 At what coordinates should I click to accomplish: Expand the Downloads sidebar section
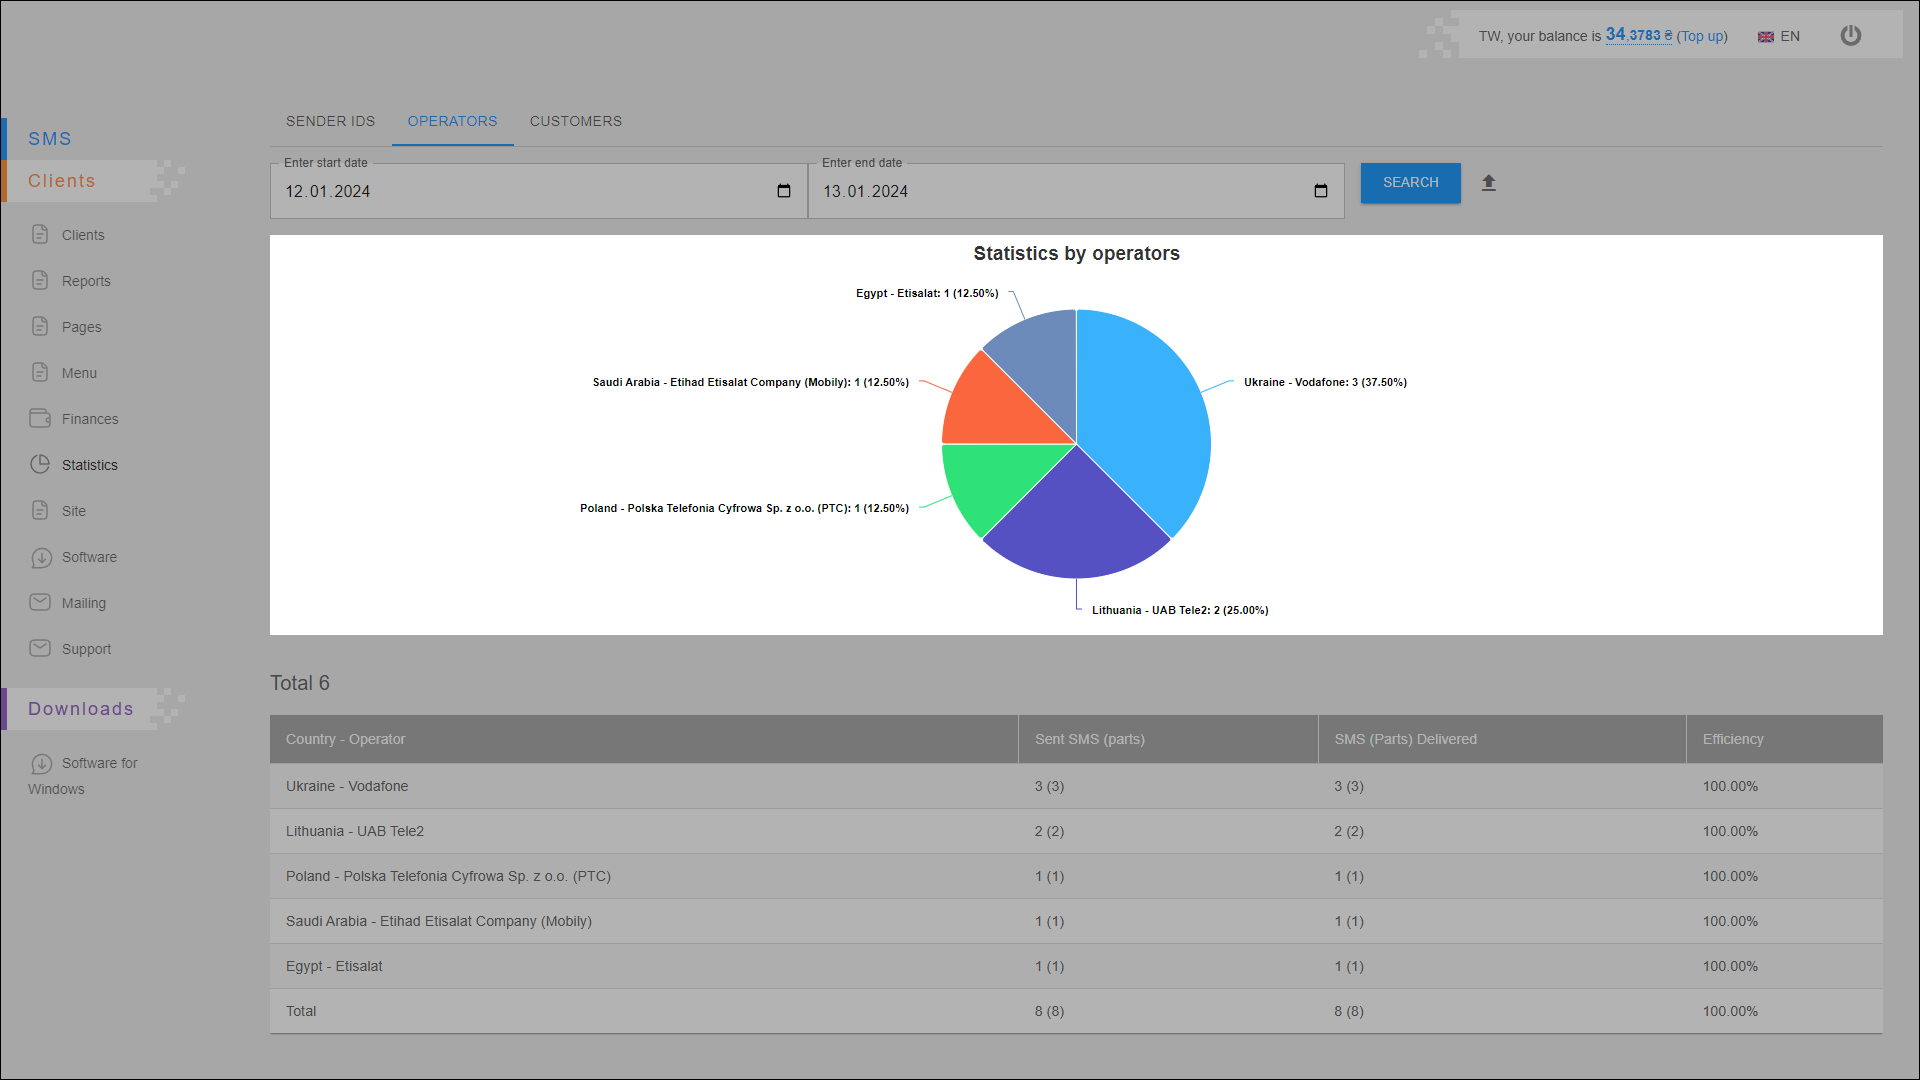(x=80, y=709)
